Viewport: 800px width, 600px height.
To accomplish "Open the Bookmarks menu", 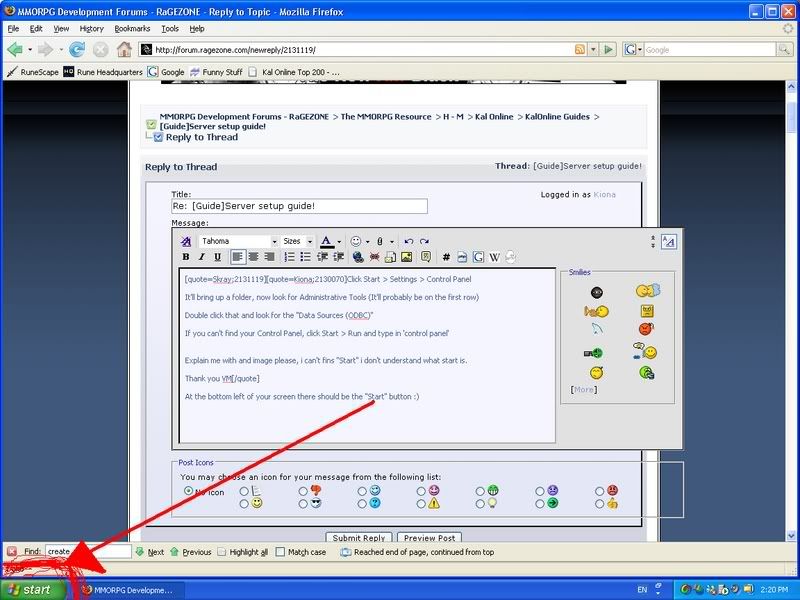I will 131,29.
